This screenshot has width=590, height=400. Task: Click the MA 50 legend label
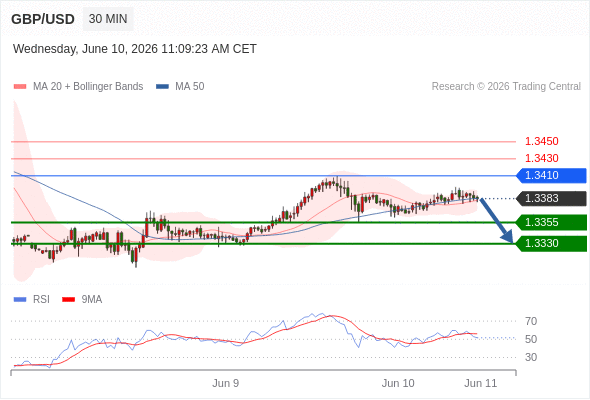click(x=190, y=87)
